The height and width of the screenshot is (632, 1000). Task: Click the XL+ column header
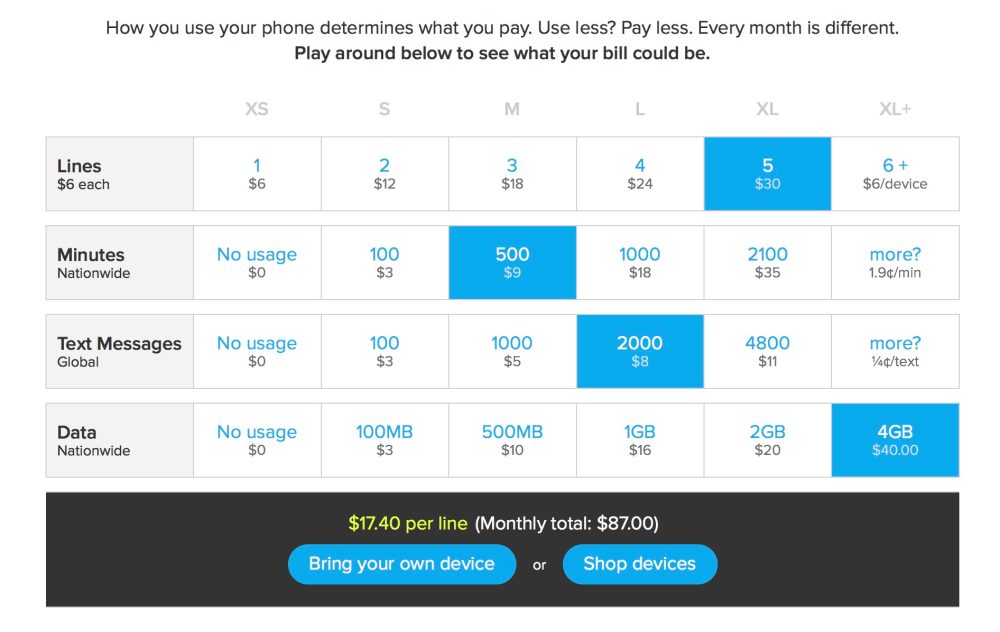click(x=894, y=108)
